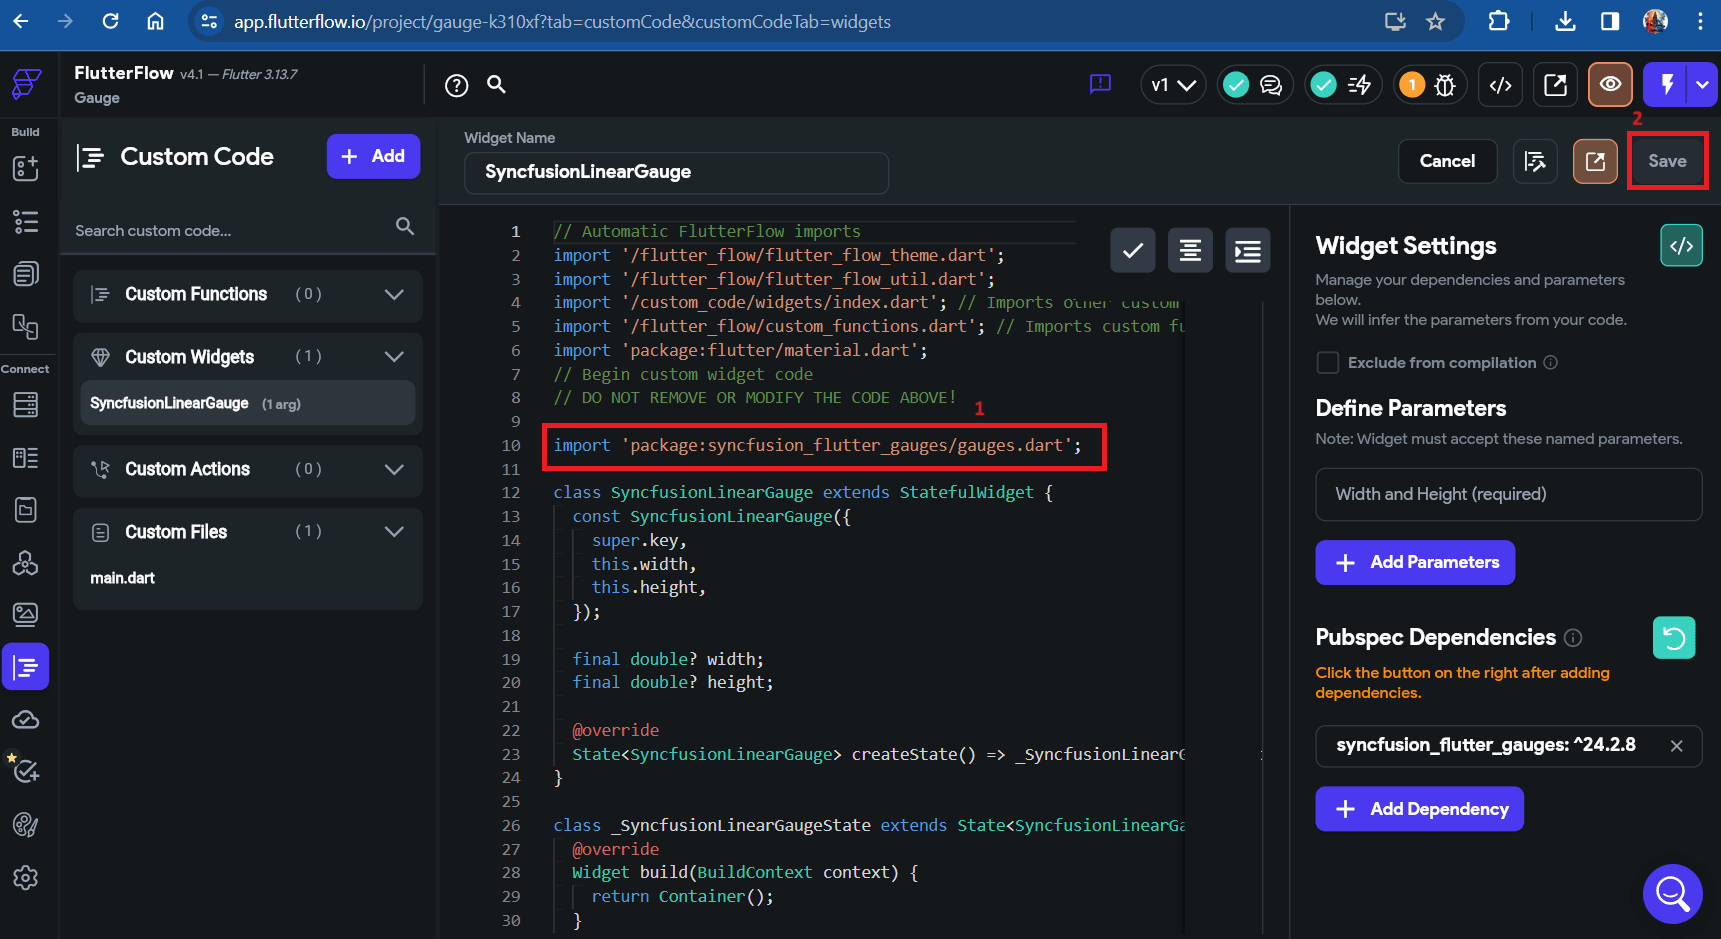Click the syncfusion_flutter_gauges dependency text
Screen dimensions: 1721x939
(1486, 745)
